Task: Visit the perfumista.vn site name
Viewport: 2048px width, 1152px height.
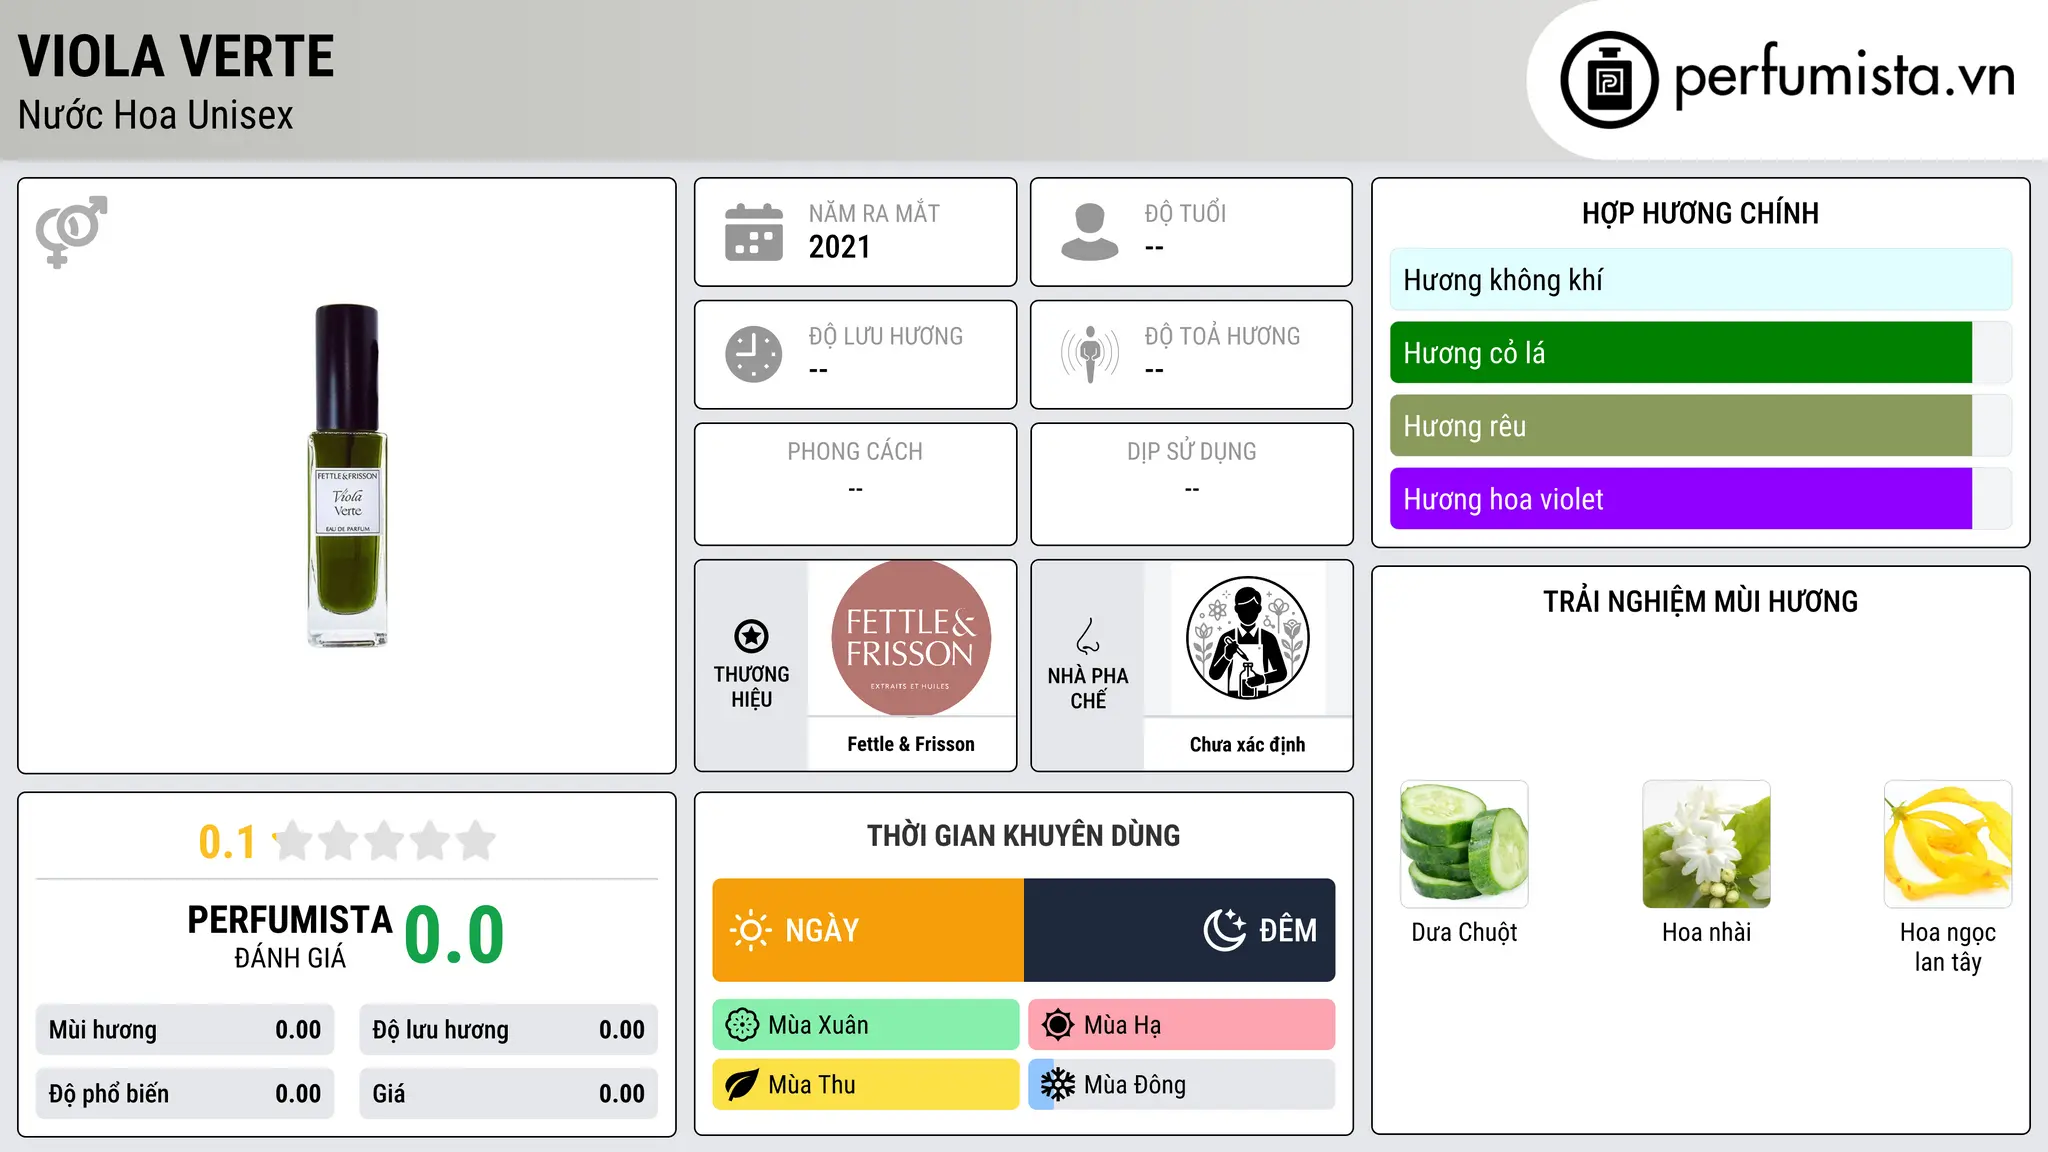Action: click(x=1845, y=76)
